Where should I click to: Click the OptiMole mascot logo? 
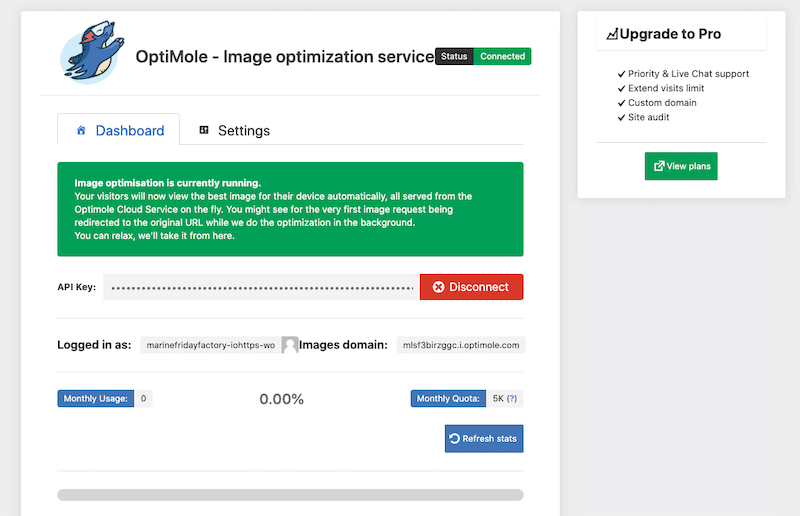[x=92, y=52]
